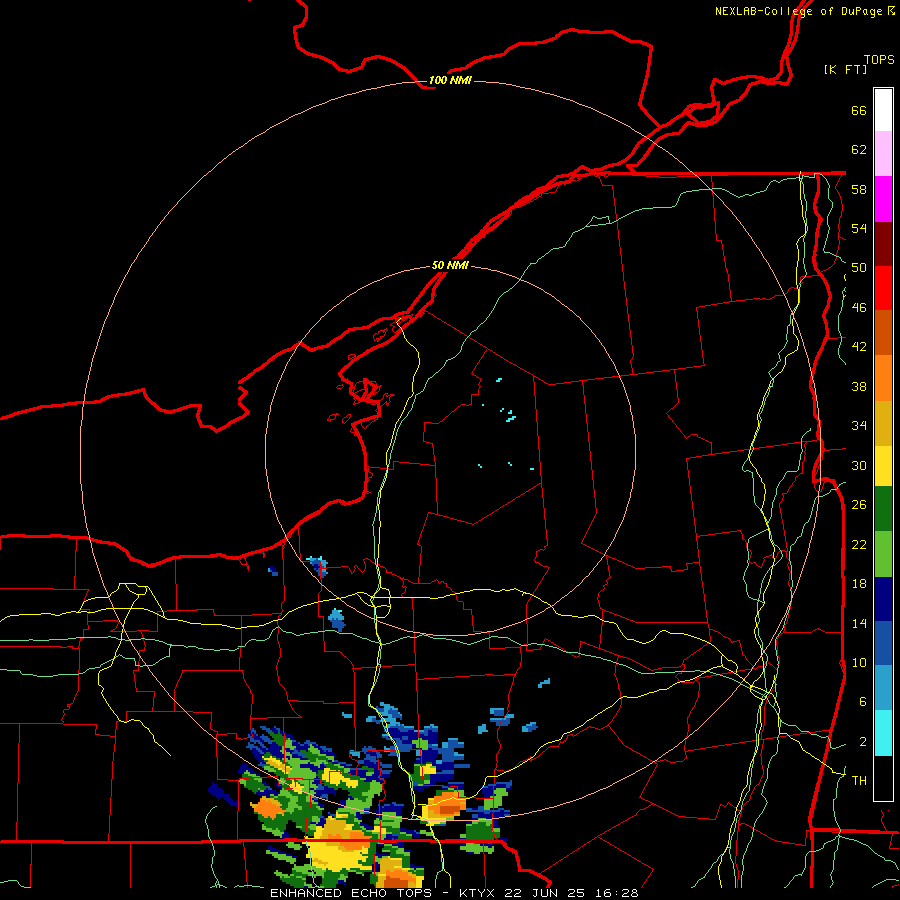Click the "22 JUN 25" date text
Viewport: 900px width, 900px height.
click(545, 893)
